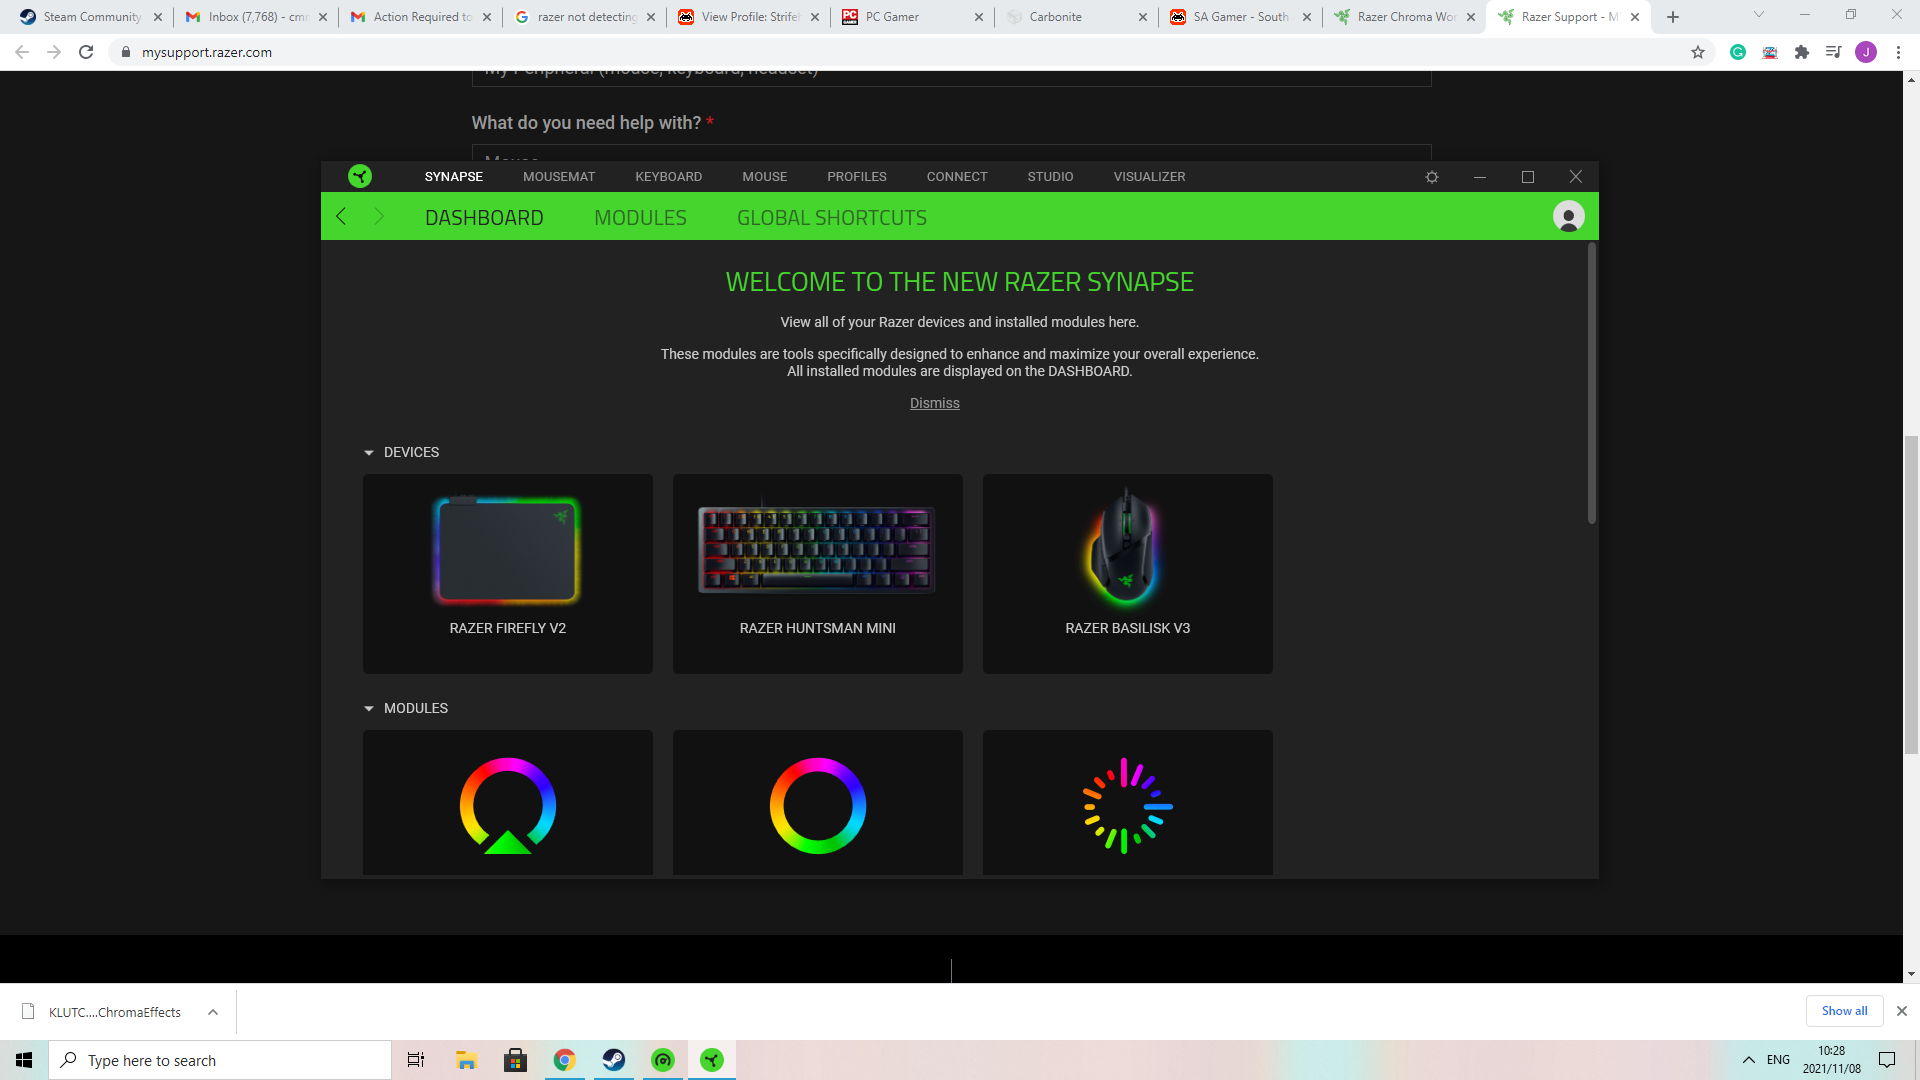Viewport: 1920px width, 1080px height.
Task: Open File Explorer from the taskbar
Action: point(466,1060)
